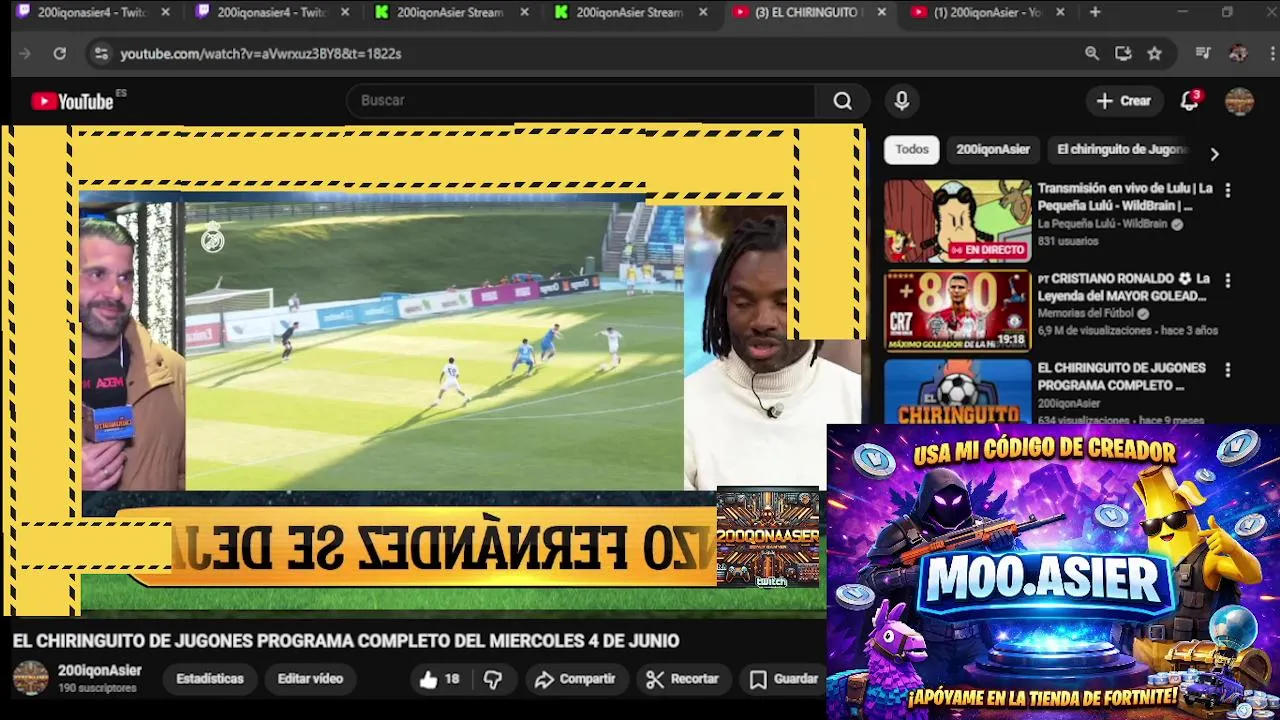Image resolution: width=1280 pixels, height=720 pixels.
Task: Click the video title text below player
Action: (346, 641)
